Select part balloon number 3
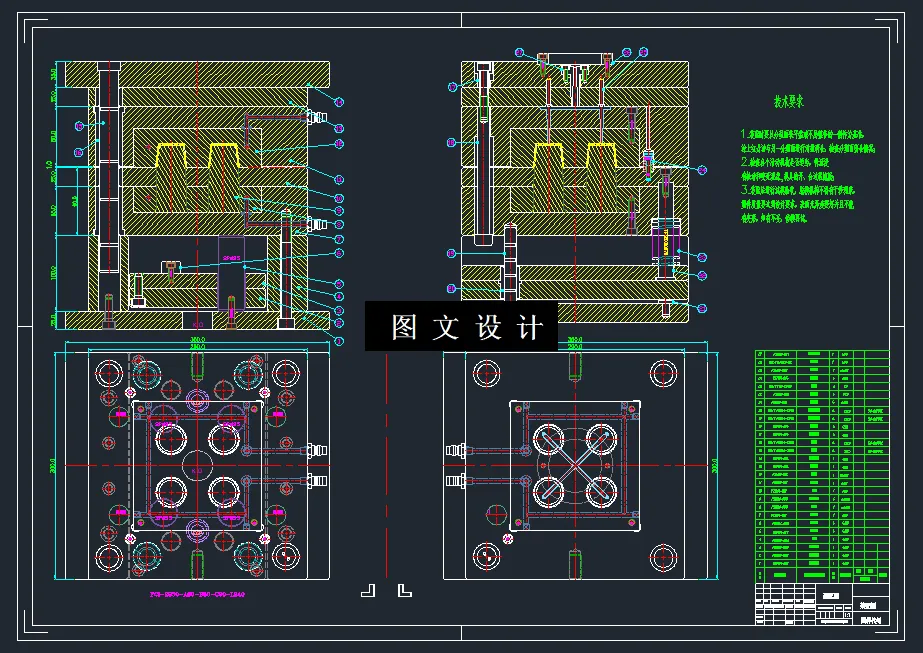923x653 pixels. point(339,311)
